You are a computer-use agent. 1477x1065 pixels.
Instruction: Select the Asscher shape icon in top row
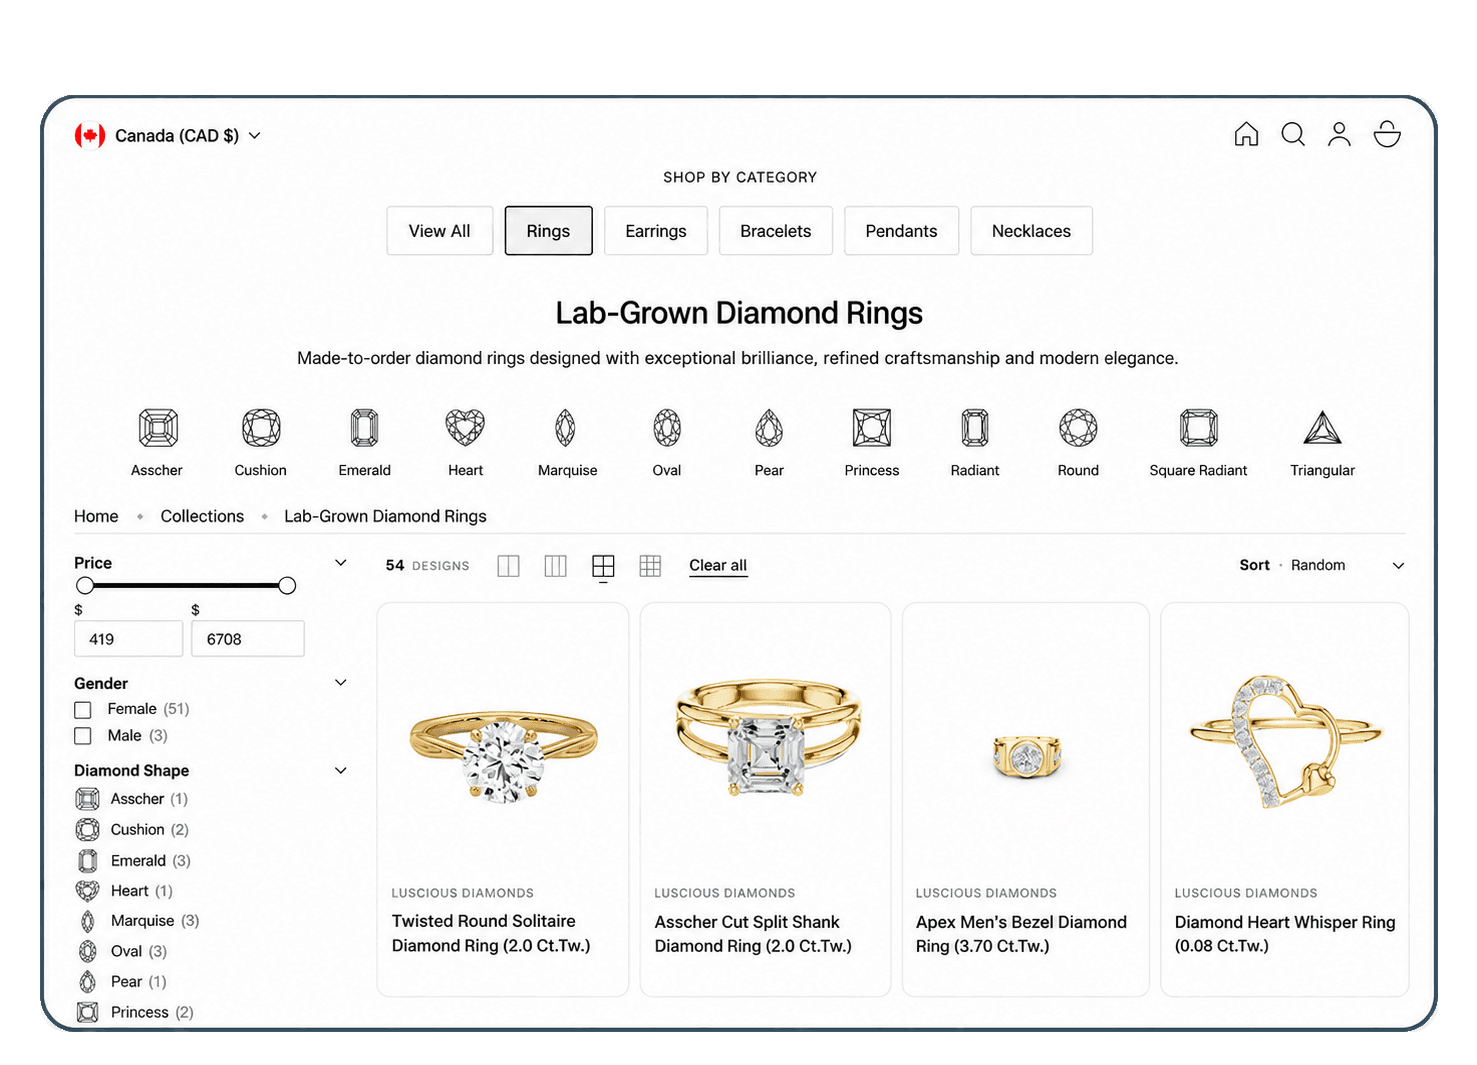(158, 428)
